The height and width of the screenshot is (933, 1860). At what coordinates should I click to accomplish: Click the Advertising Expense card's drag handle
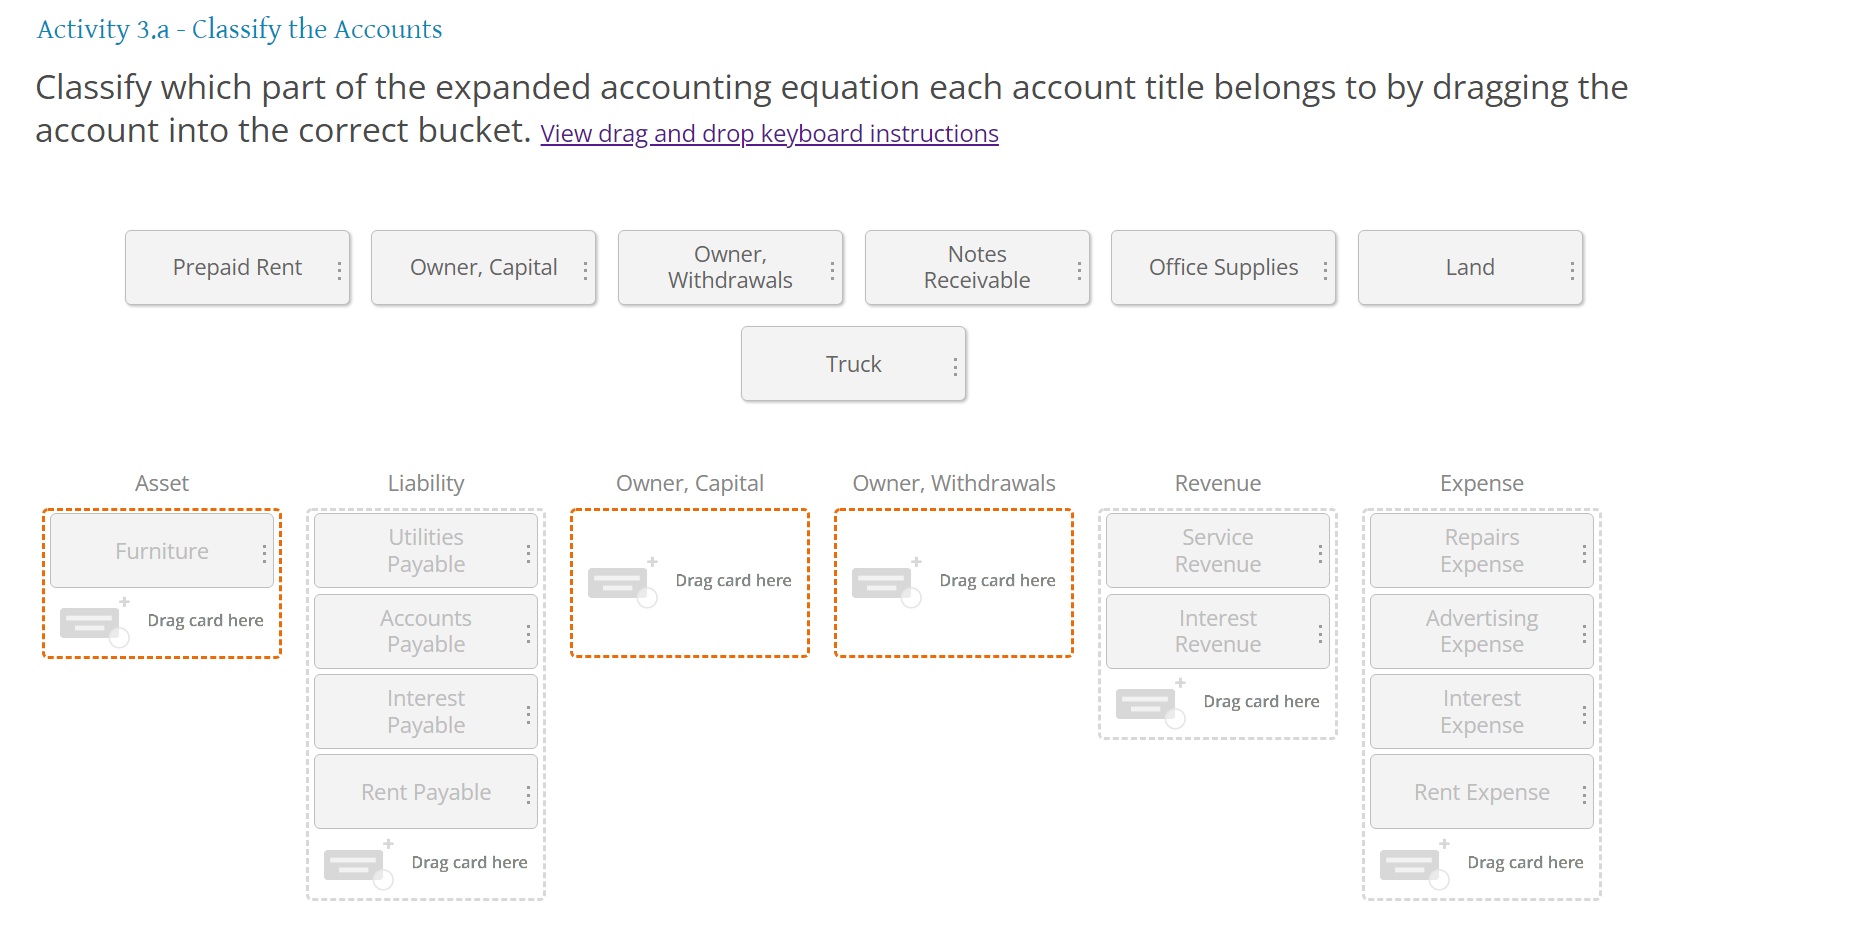click(1584, 634)
